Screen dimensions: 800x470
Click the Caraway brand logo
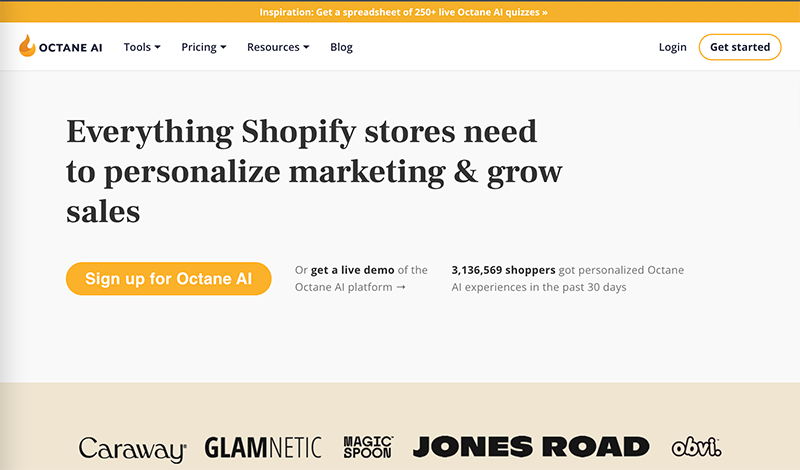point(133,448)
